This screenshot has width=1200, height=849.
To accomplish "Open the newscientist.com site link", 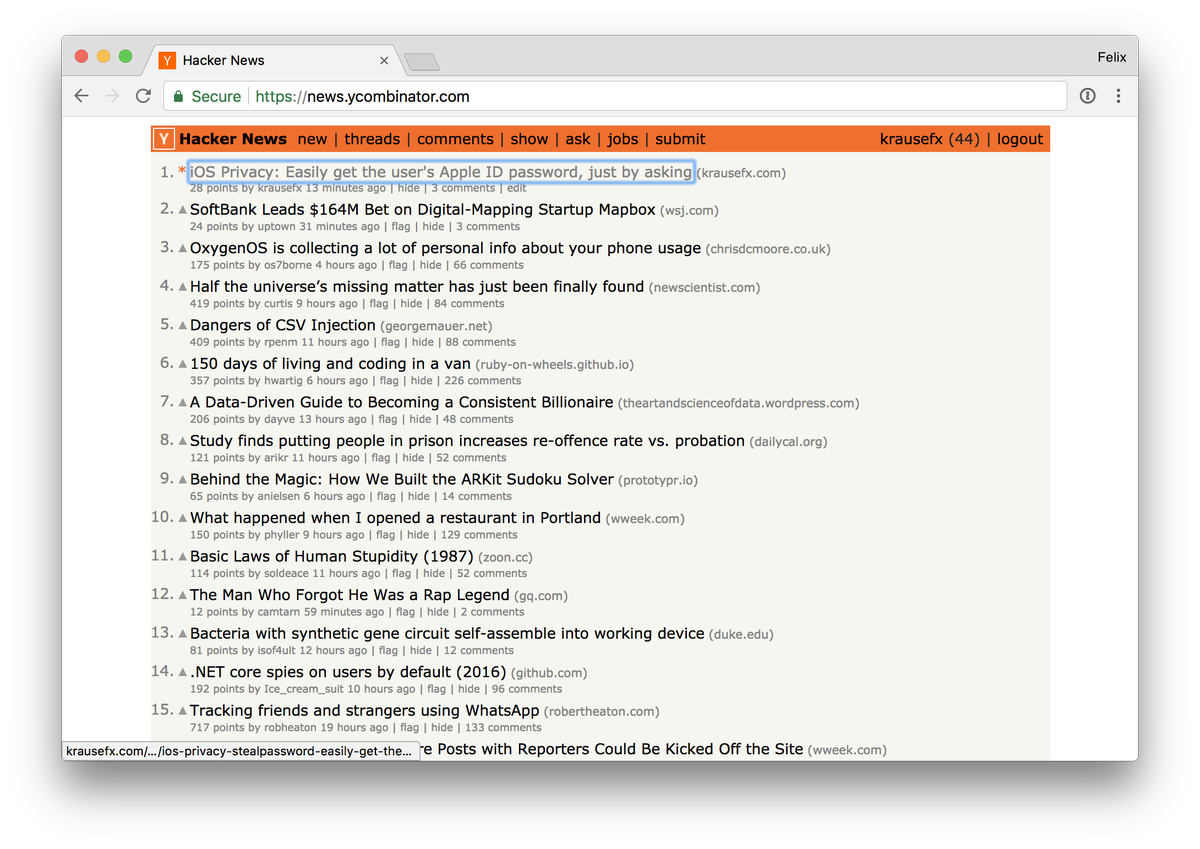I will coord(704,288).
